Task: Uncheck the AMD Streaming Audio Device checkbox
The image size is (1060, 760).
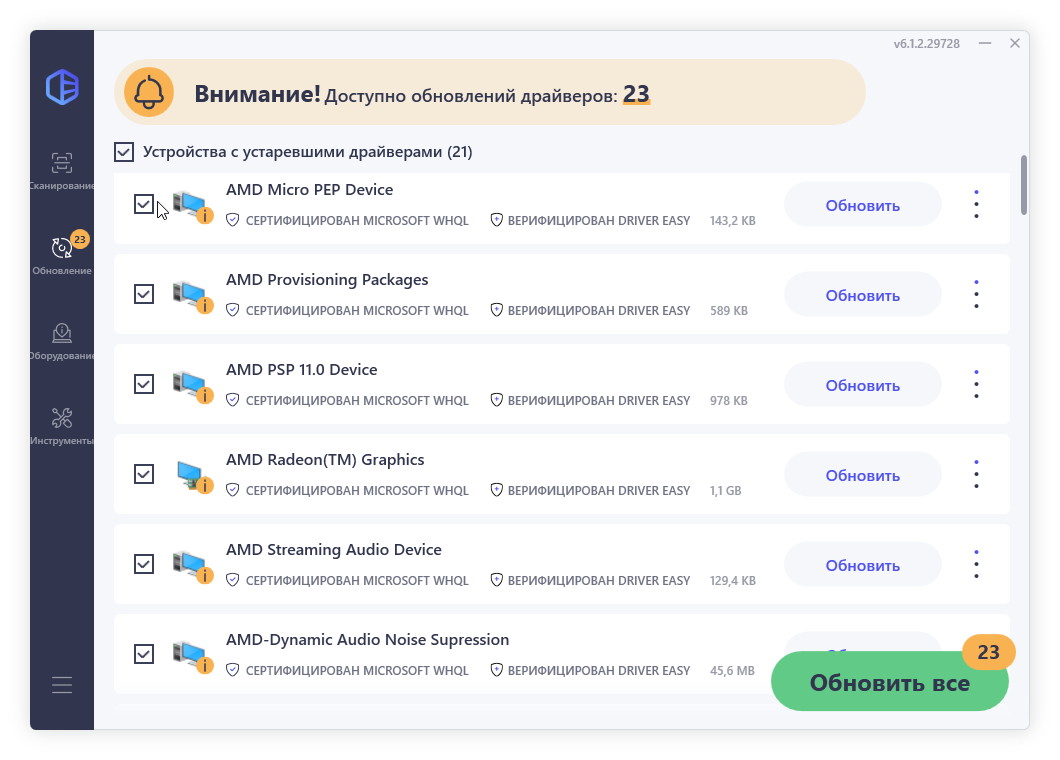Action: tap(143, 564)
